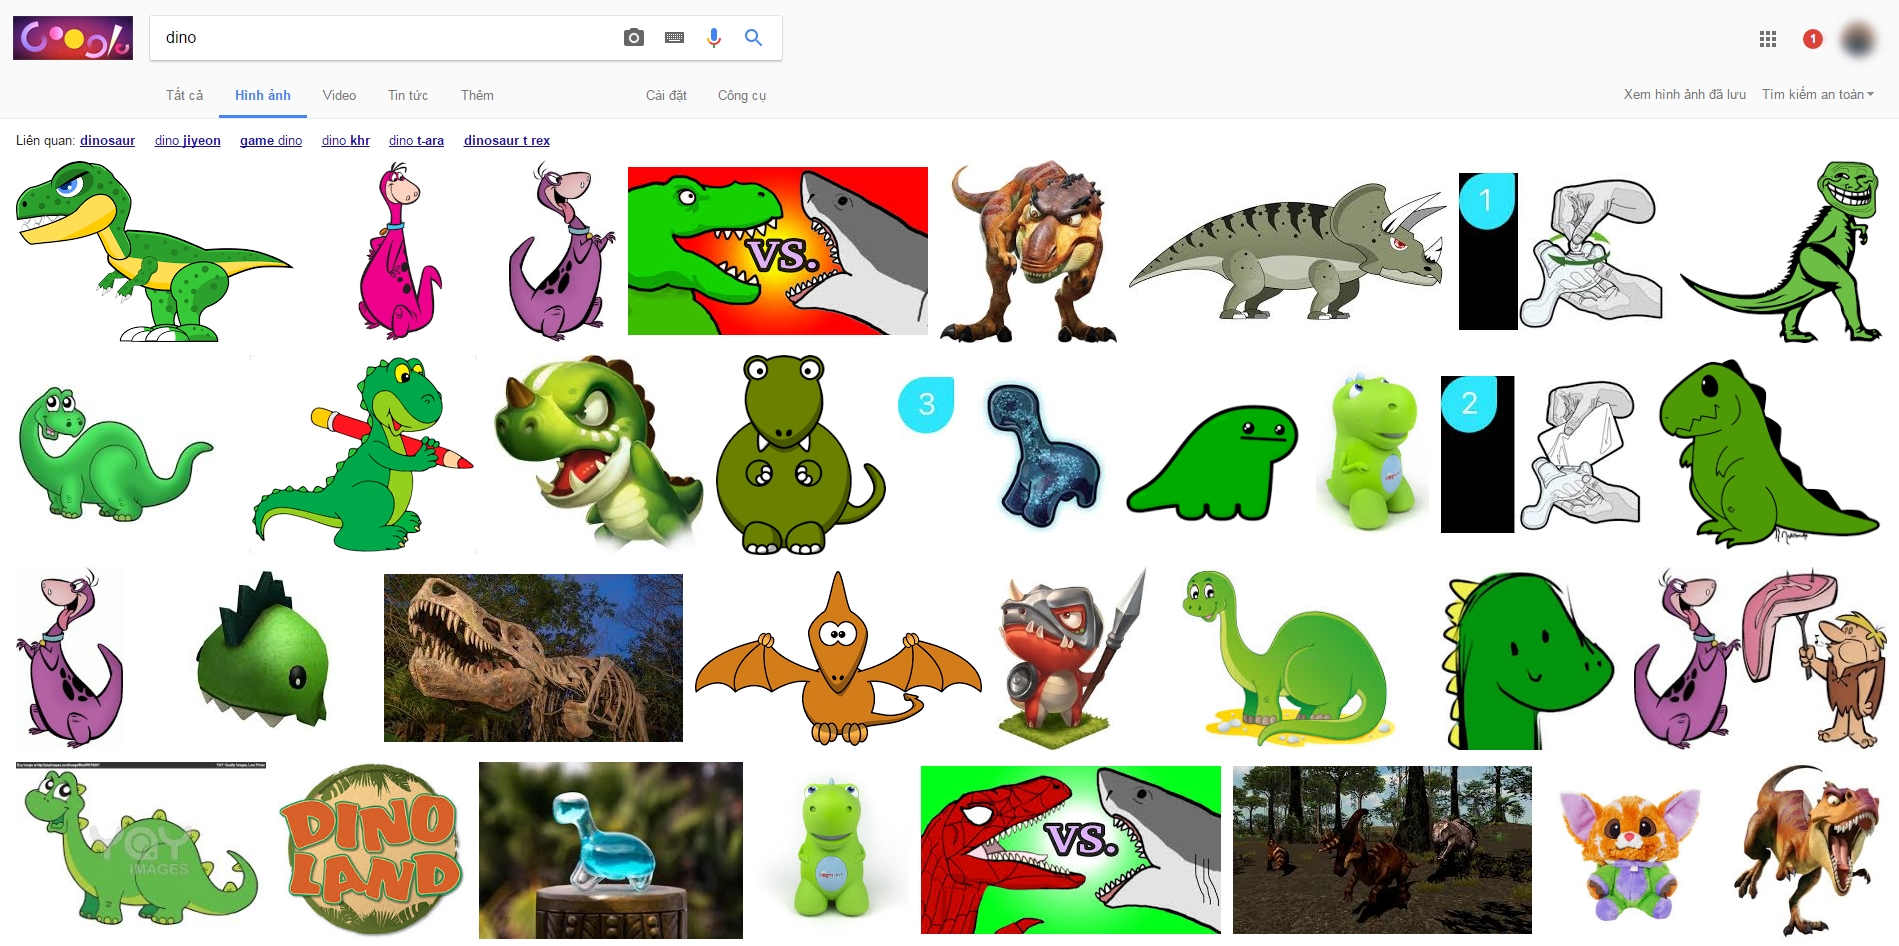Switch to the Video tab
The image size is (1899, 946).
click(339, 96)
